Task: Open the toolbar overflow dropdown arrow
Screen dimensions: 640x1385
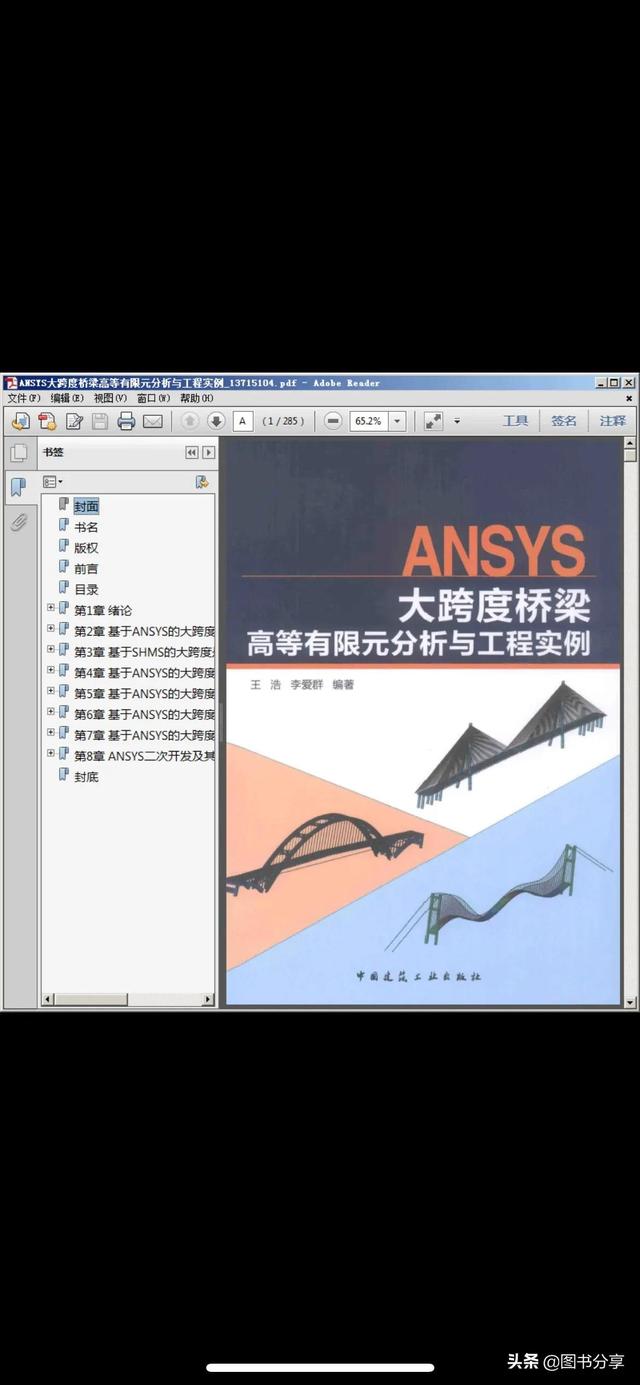Action: coord(457,421)
